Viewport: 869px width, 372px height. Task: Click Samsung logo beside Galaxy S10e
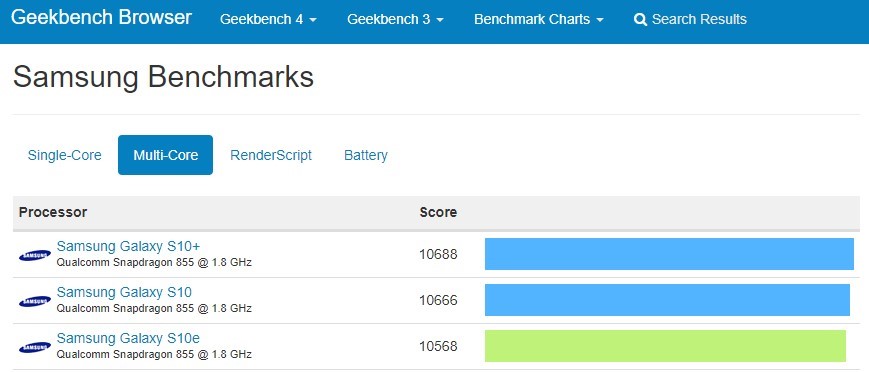click(x=35, y=347)
